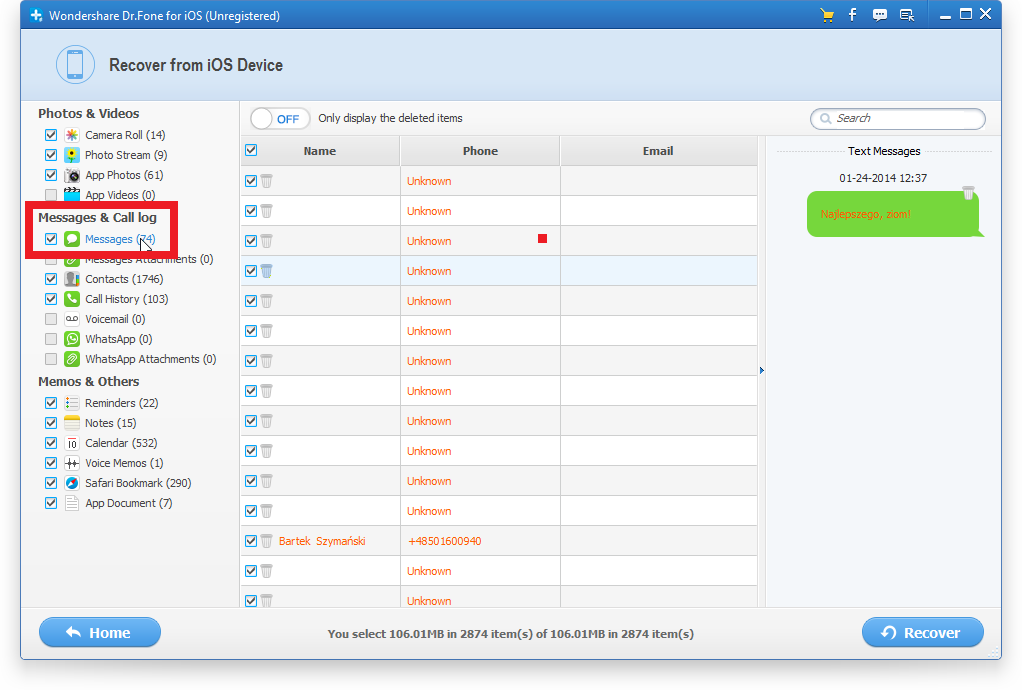Screen dimensions: 1022x690
Task: Click the App Videos clapperboard icon
Action: [x=72, y=195]
